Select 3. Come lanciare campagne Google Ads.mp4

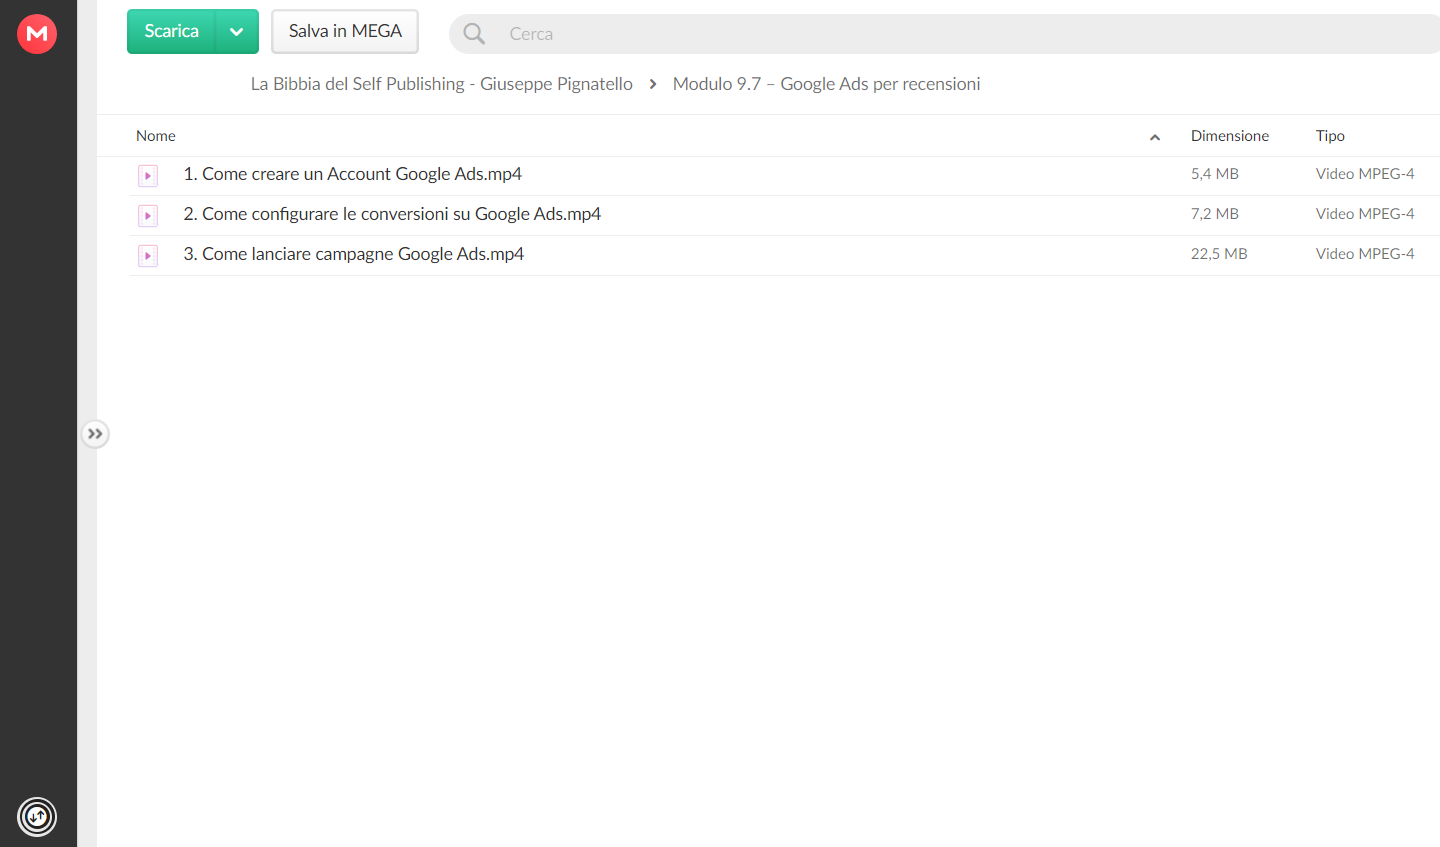click(785, 256)
